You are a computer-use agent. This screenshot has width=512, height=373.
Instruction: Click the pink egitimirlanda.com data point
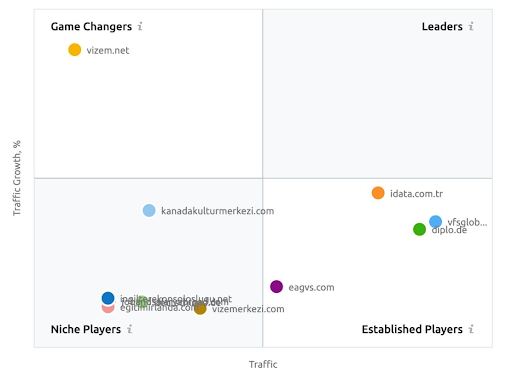[x=108, y=309]
